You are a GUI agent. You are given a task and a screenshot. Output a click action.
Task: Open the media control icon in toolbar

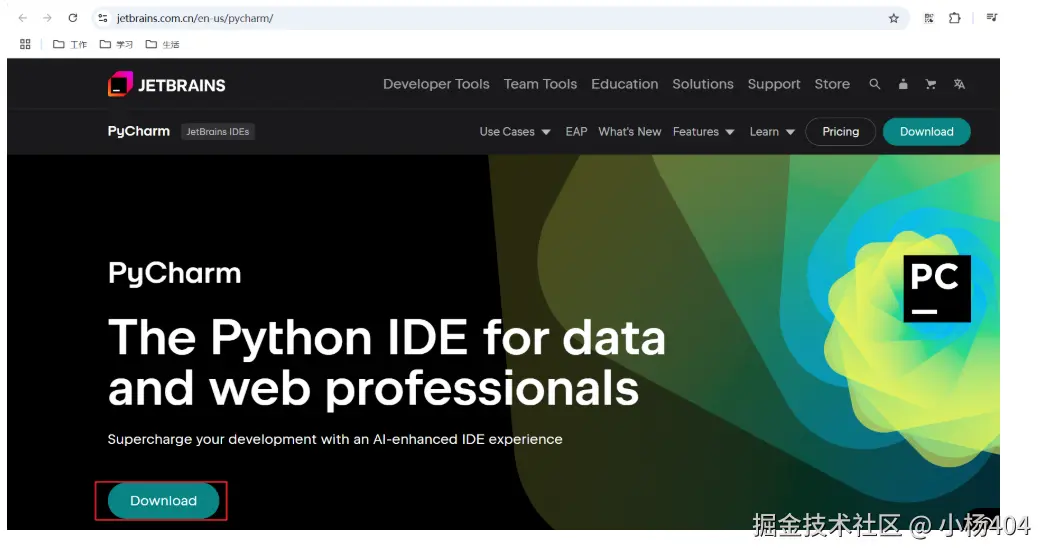pyautogui.click(x=992, y=18)
